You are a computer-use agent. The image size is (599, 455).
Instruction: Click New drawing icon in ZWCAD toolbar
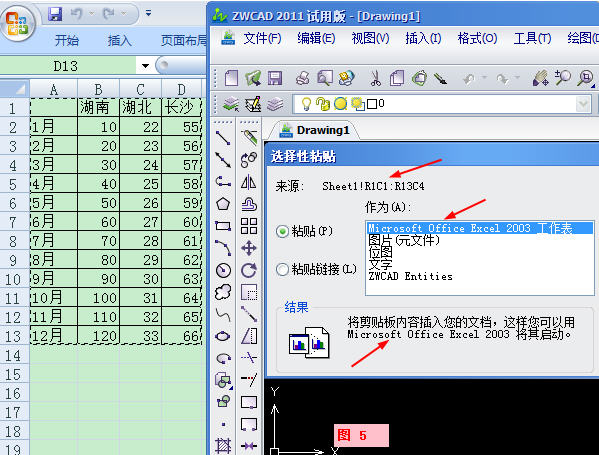(x=231, y=78)
